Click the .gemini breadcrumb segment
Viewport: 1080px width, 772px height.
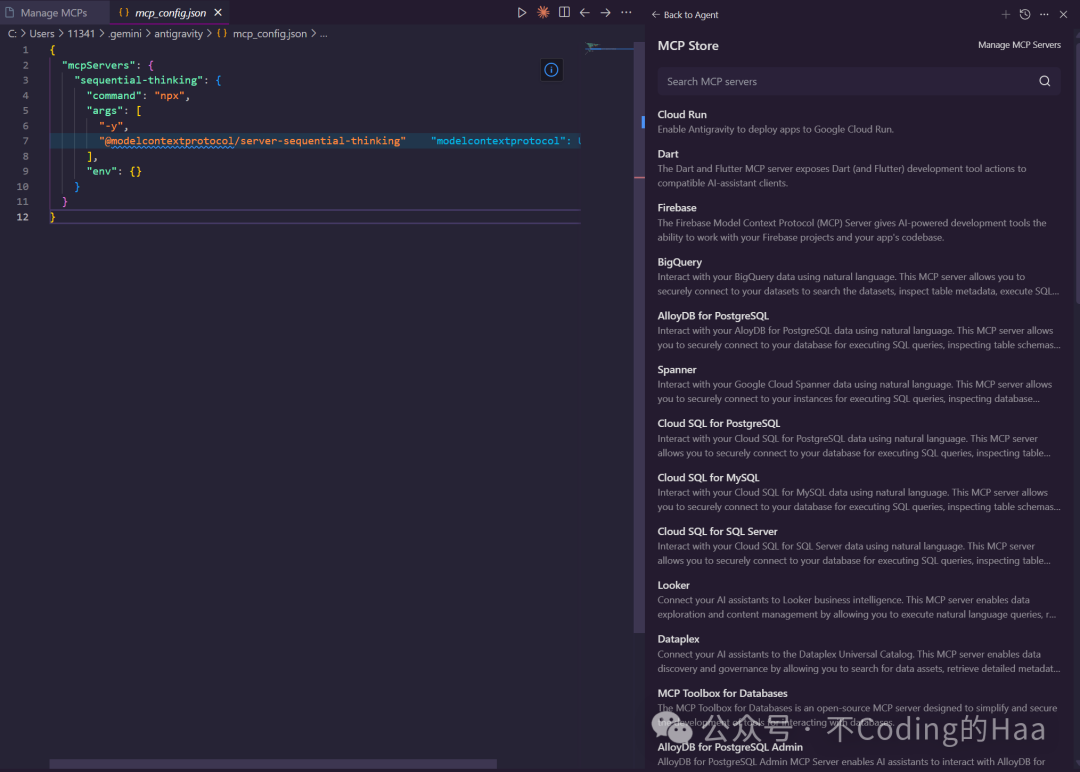(125, 33)
